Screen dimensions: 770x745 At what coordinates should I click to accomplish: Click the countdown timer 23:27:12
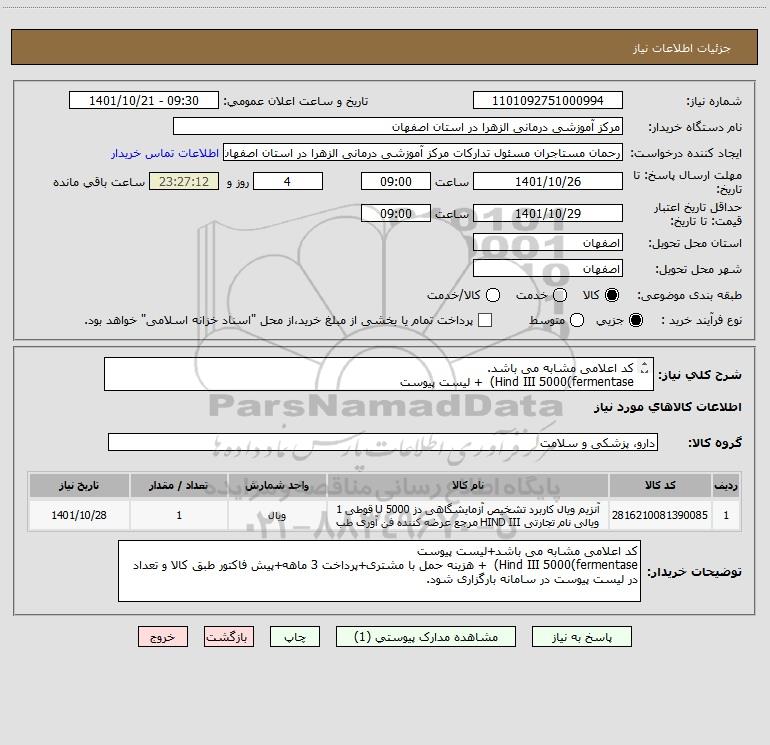coord(184,181)
